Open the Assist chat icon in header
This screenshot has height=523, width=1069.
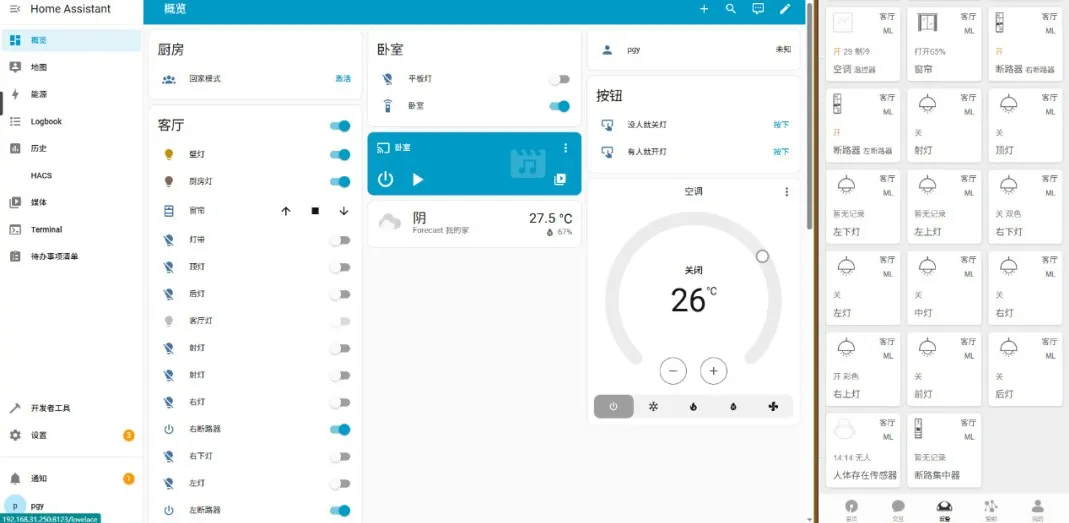point(758,9)
